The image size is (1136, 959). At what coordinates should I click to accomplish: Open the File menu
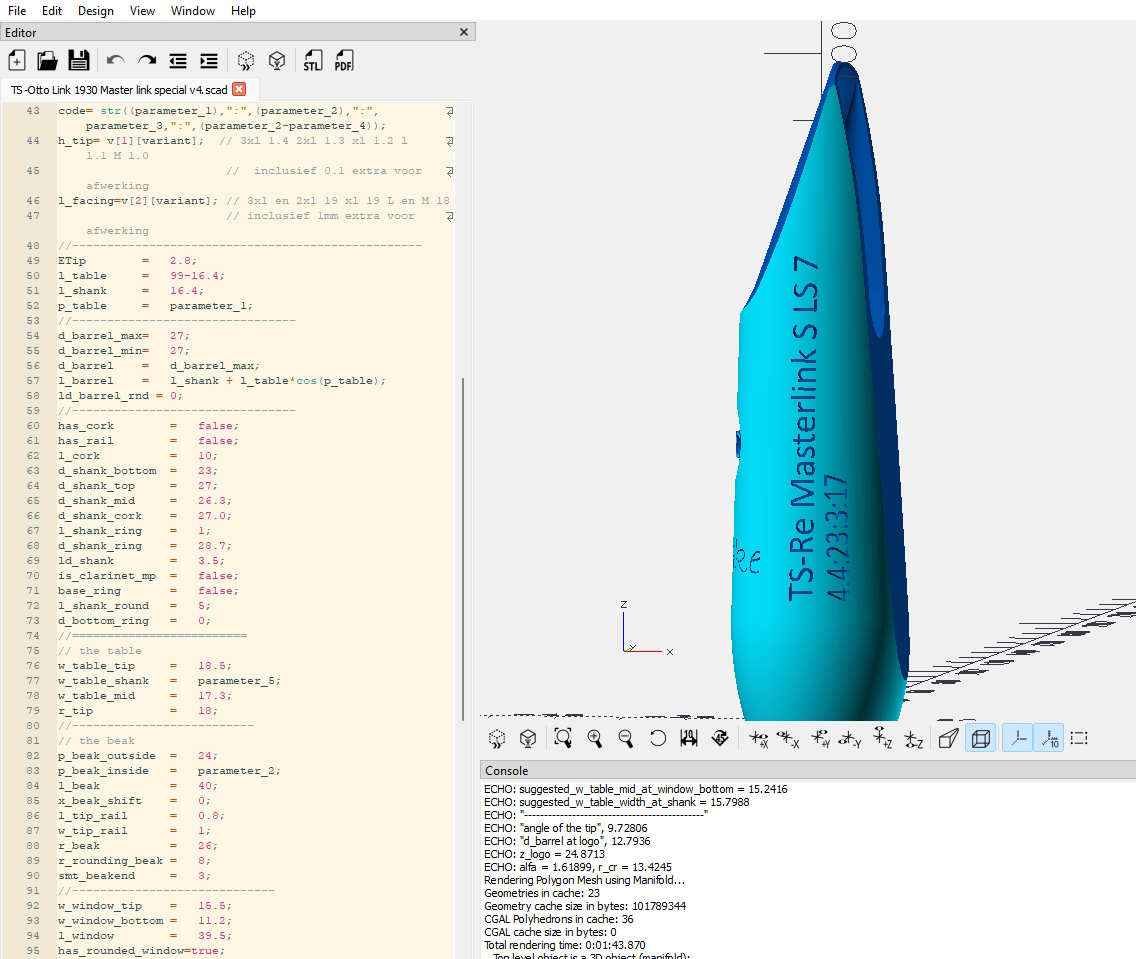(x=17, y=11)
